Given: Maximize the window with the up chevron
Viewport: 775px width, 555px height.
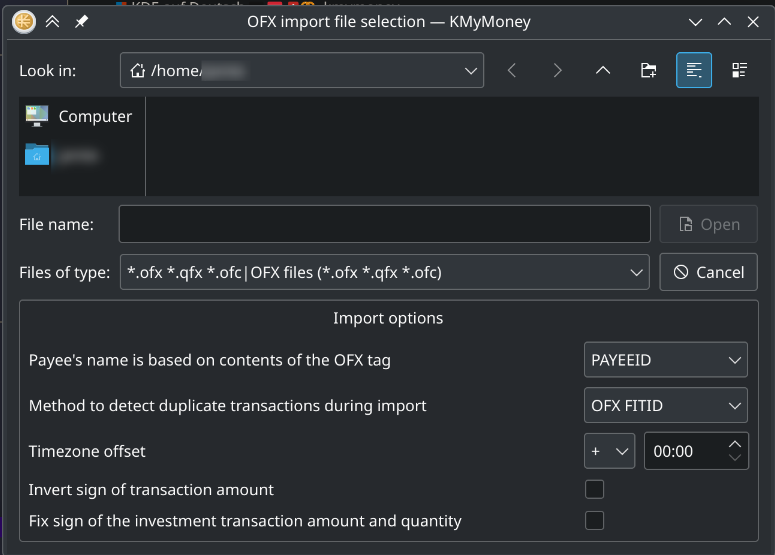Looking at the screenshot, I should [724, 22].
